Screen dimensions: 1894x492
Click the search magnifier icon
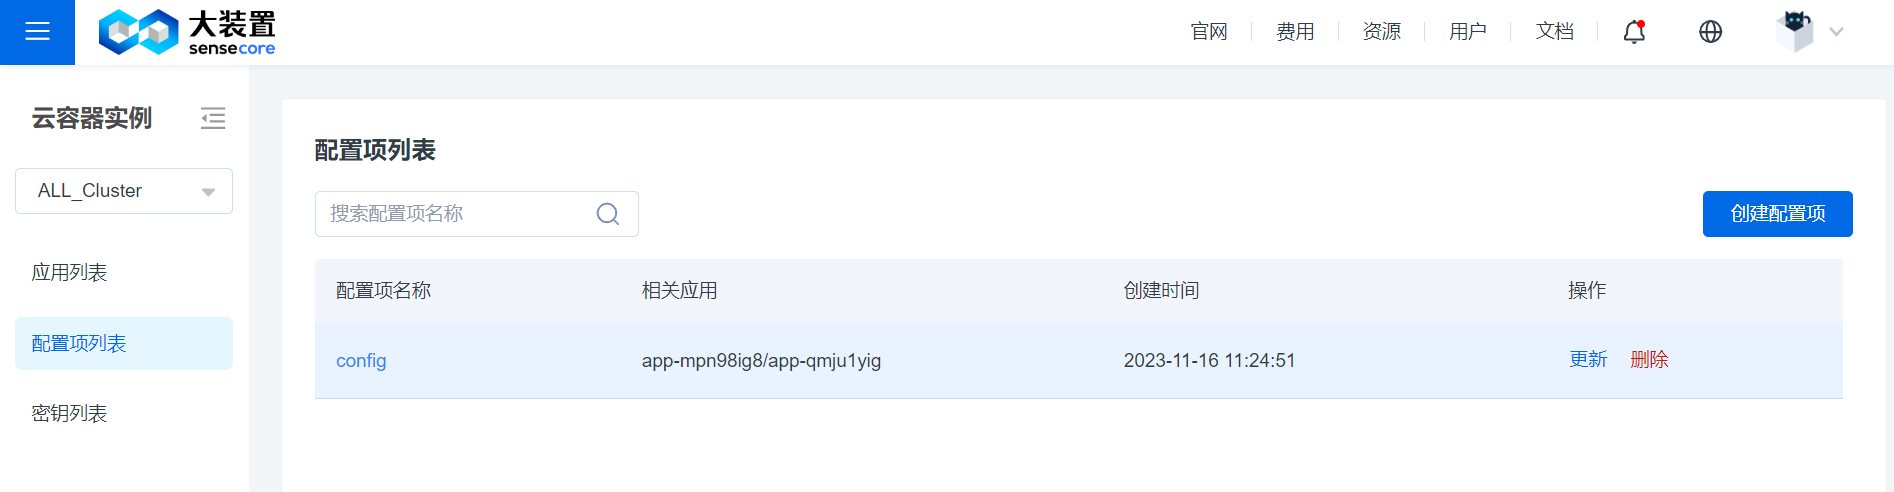click(x=608, y=214)
